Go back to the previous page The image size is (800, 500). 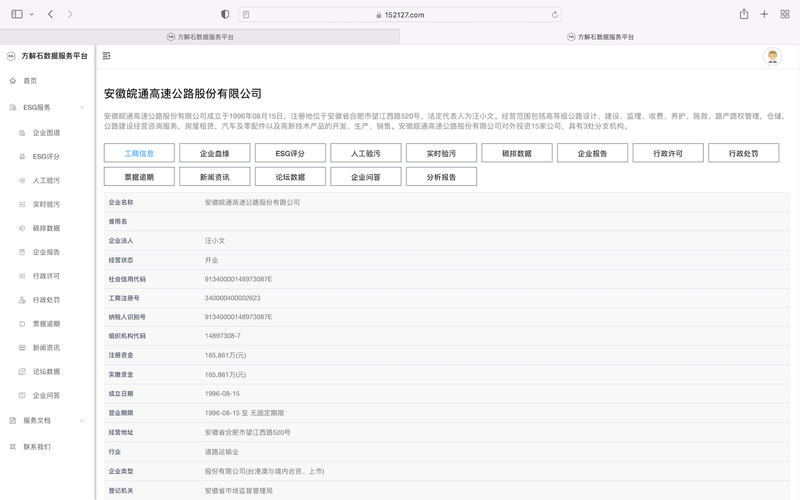(51, 14)
